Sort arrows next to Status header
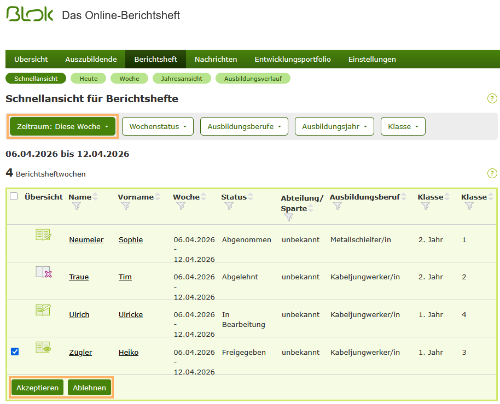 [250, 197]
